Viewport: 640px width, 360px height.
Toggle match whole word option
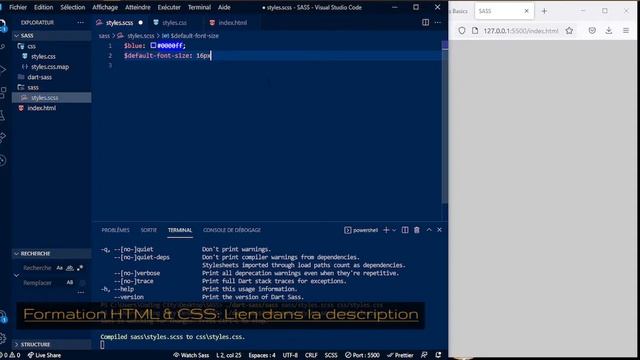70,268
